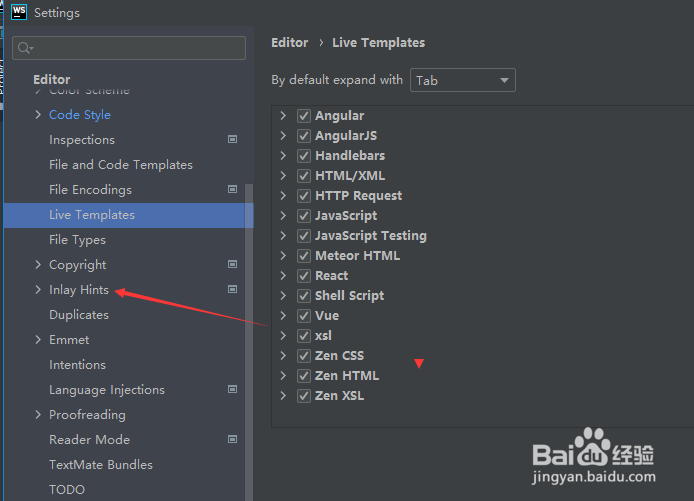
Task: Click the project-level icon beside Inlay Hints
Action: (x=233, y=290)
